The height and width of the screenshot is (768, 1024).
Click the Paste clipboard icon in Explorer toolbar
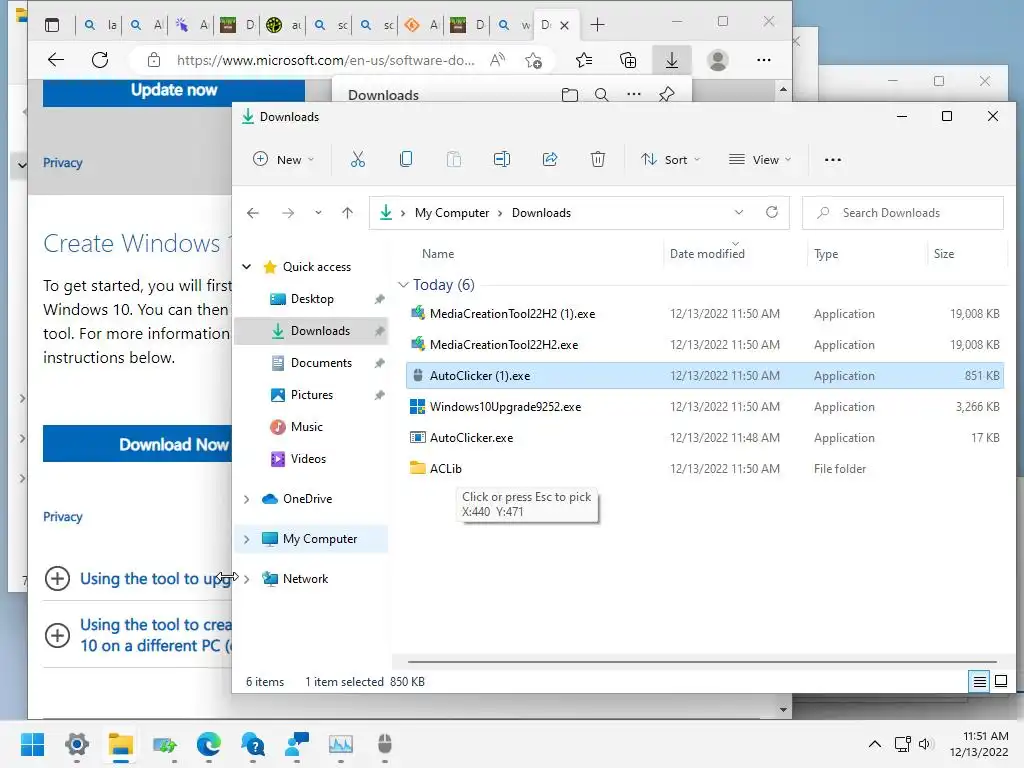coord(454,159)
